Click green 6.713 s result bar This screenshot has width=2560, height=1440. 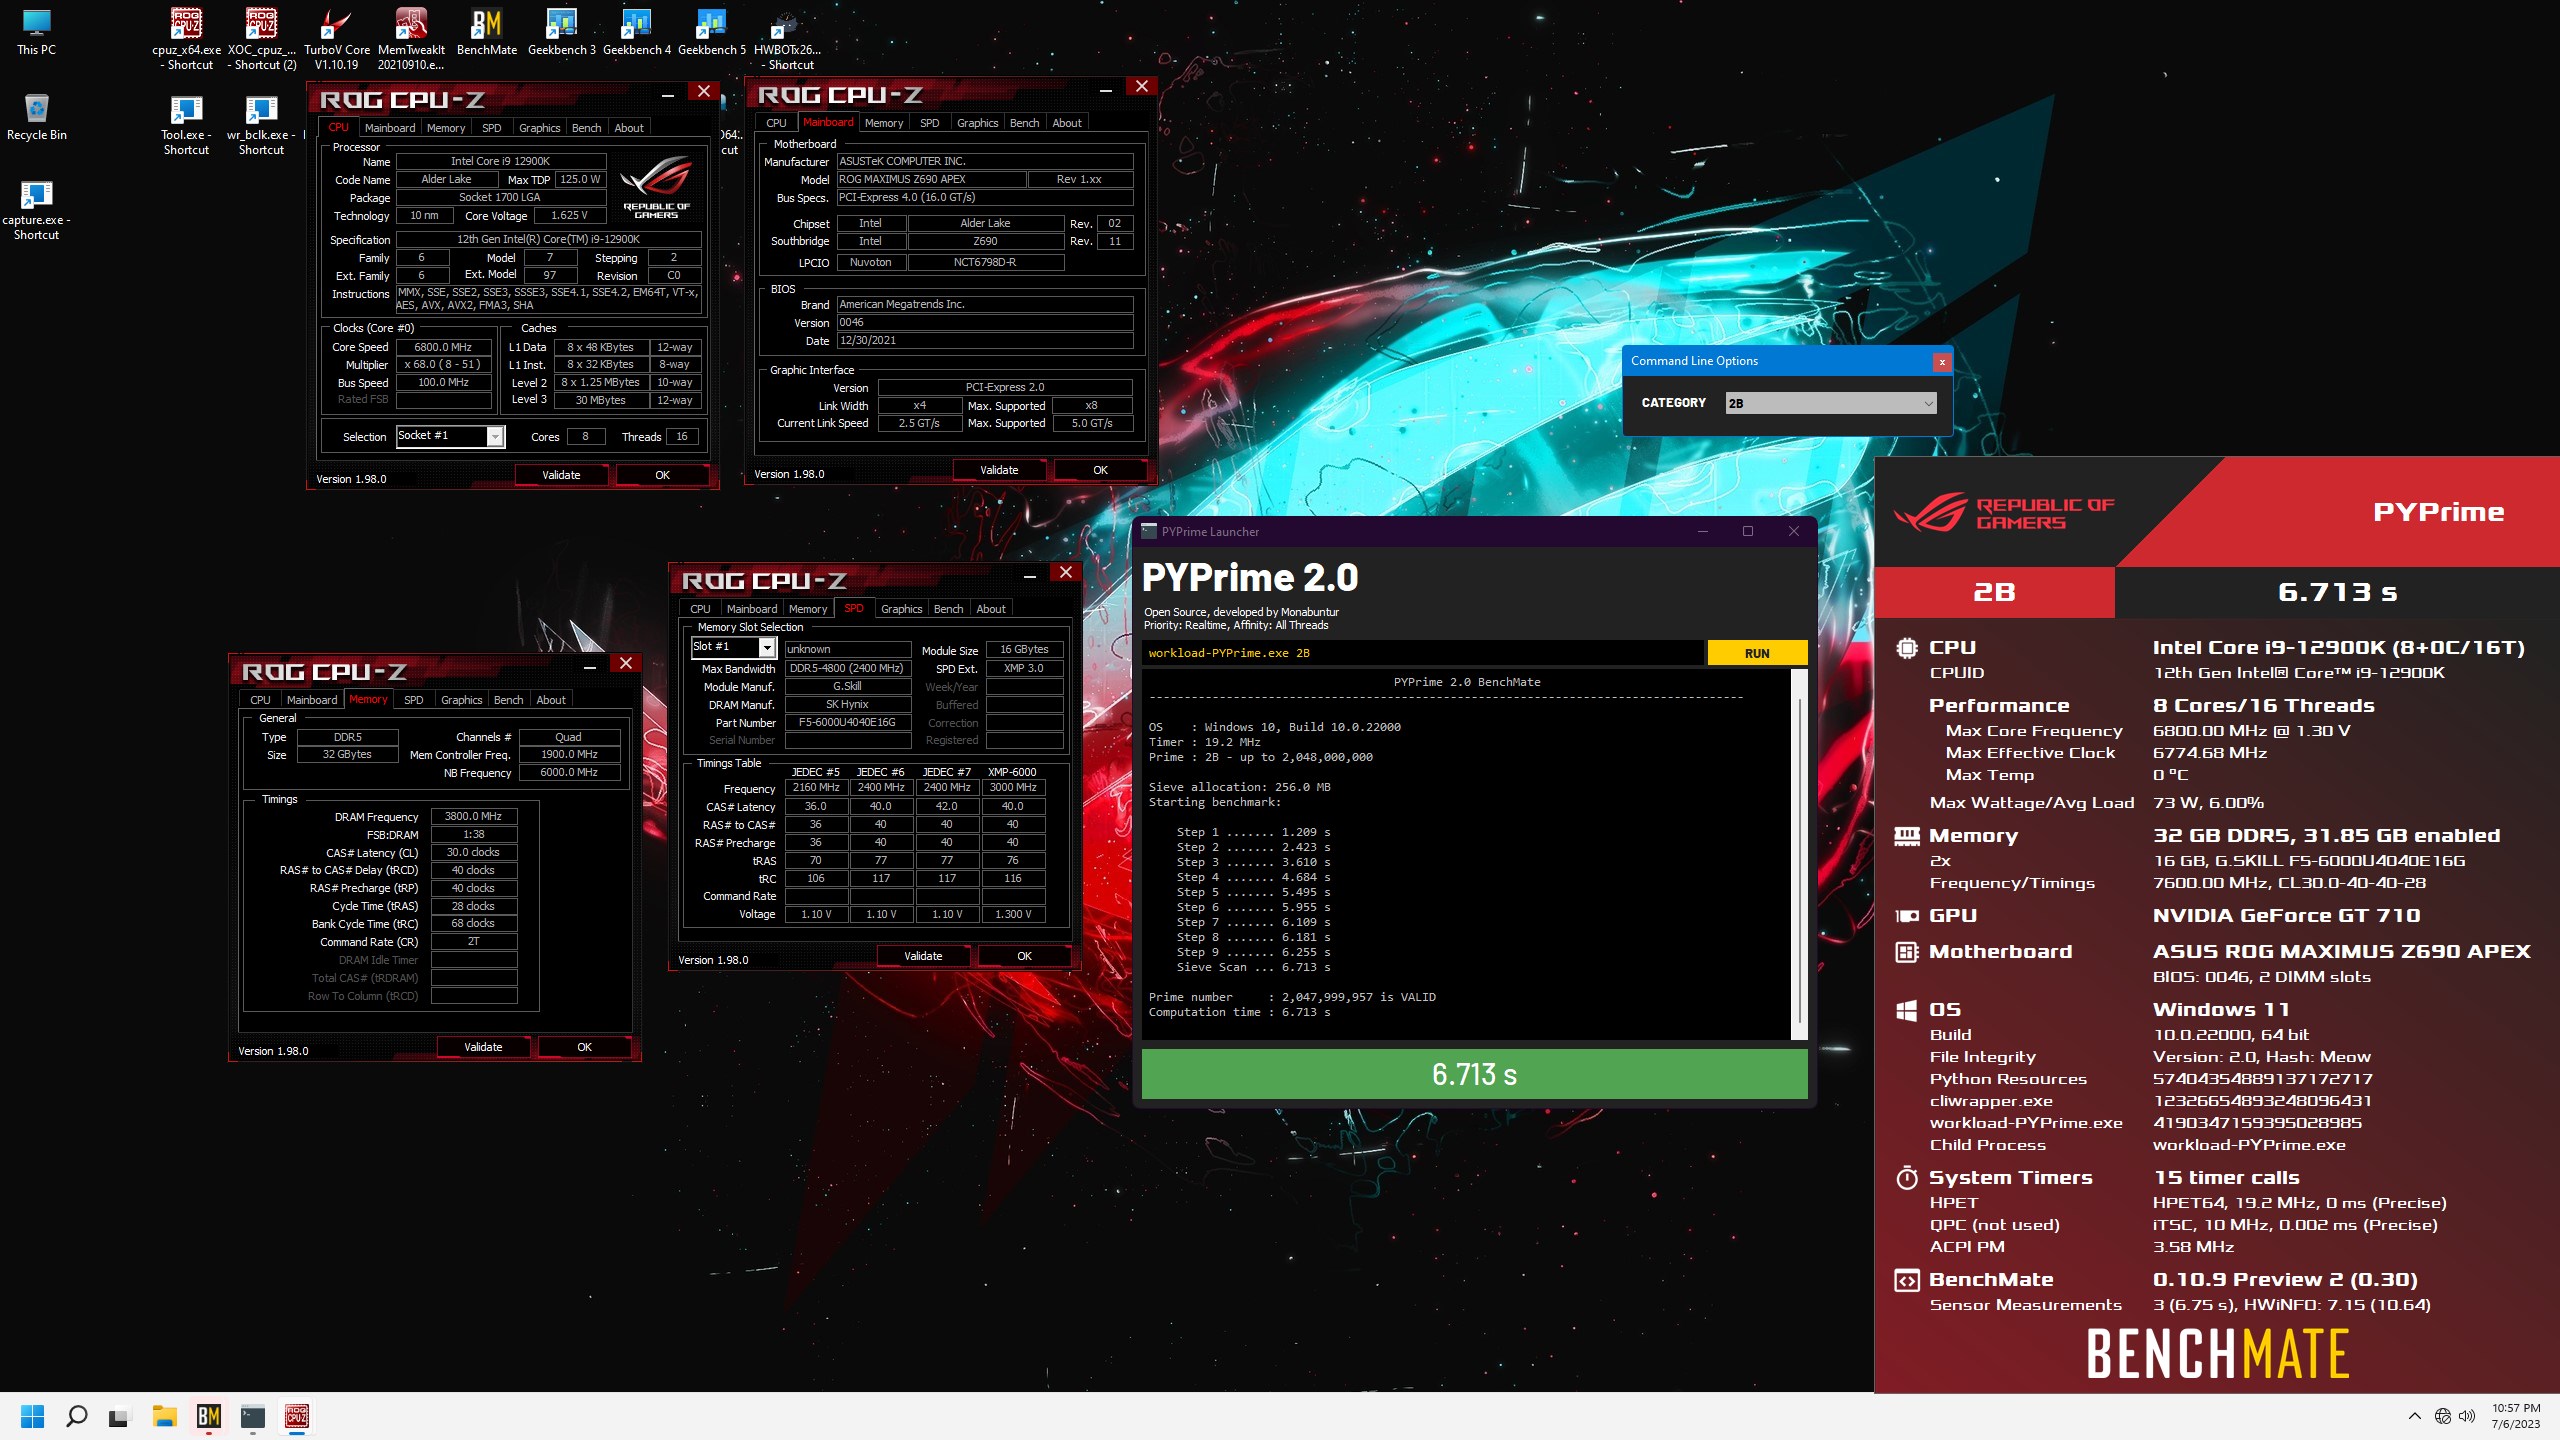[1474, 1074]
